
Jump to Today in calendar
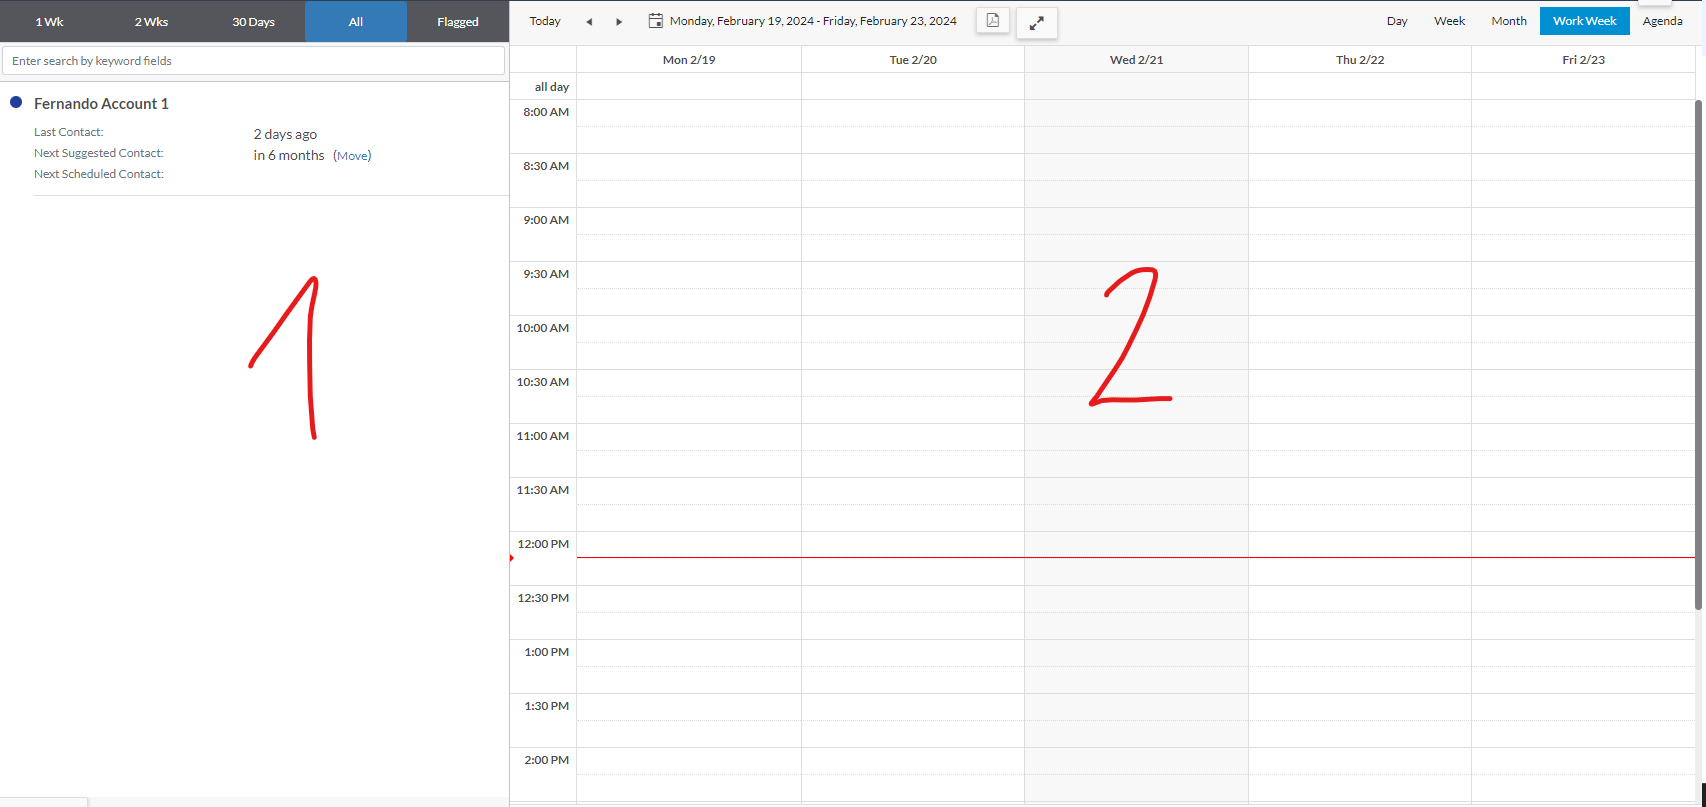pos(545,21)
